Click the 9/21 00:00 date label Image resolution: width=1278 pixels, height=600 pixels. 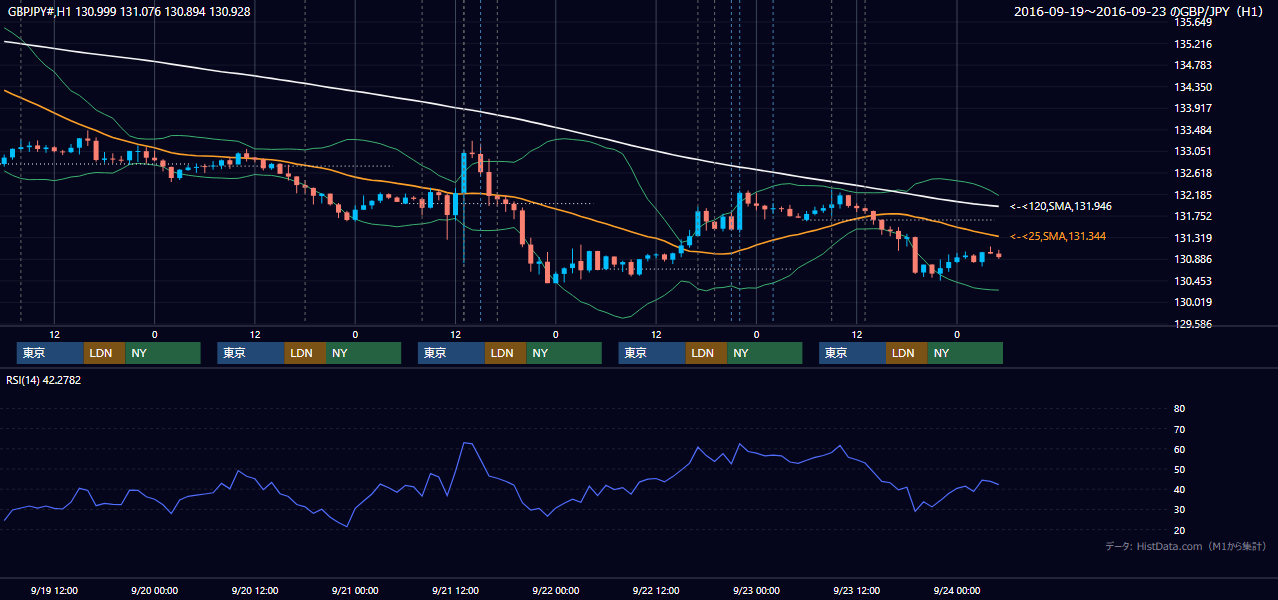point(355,591)
